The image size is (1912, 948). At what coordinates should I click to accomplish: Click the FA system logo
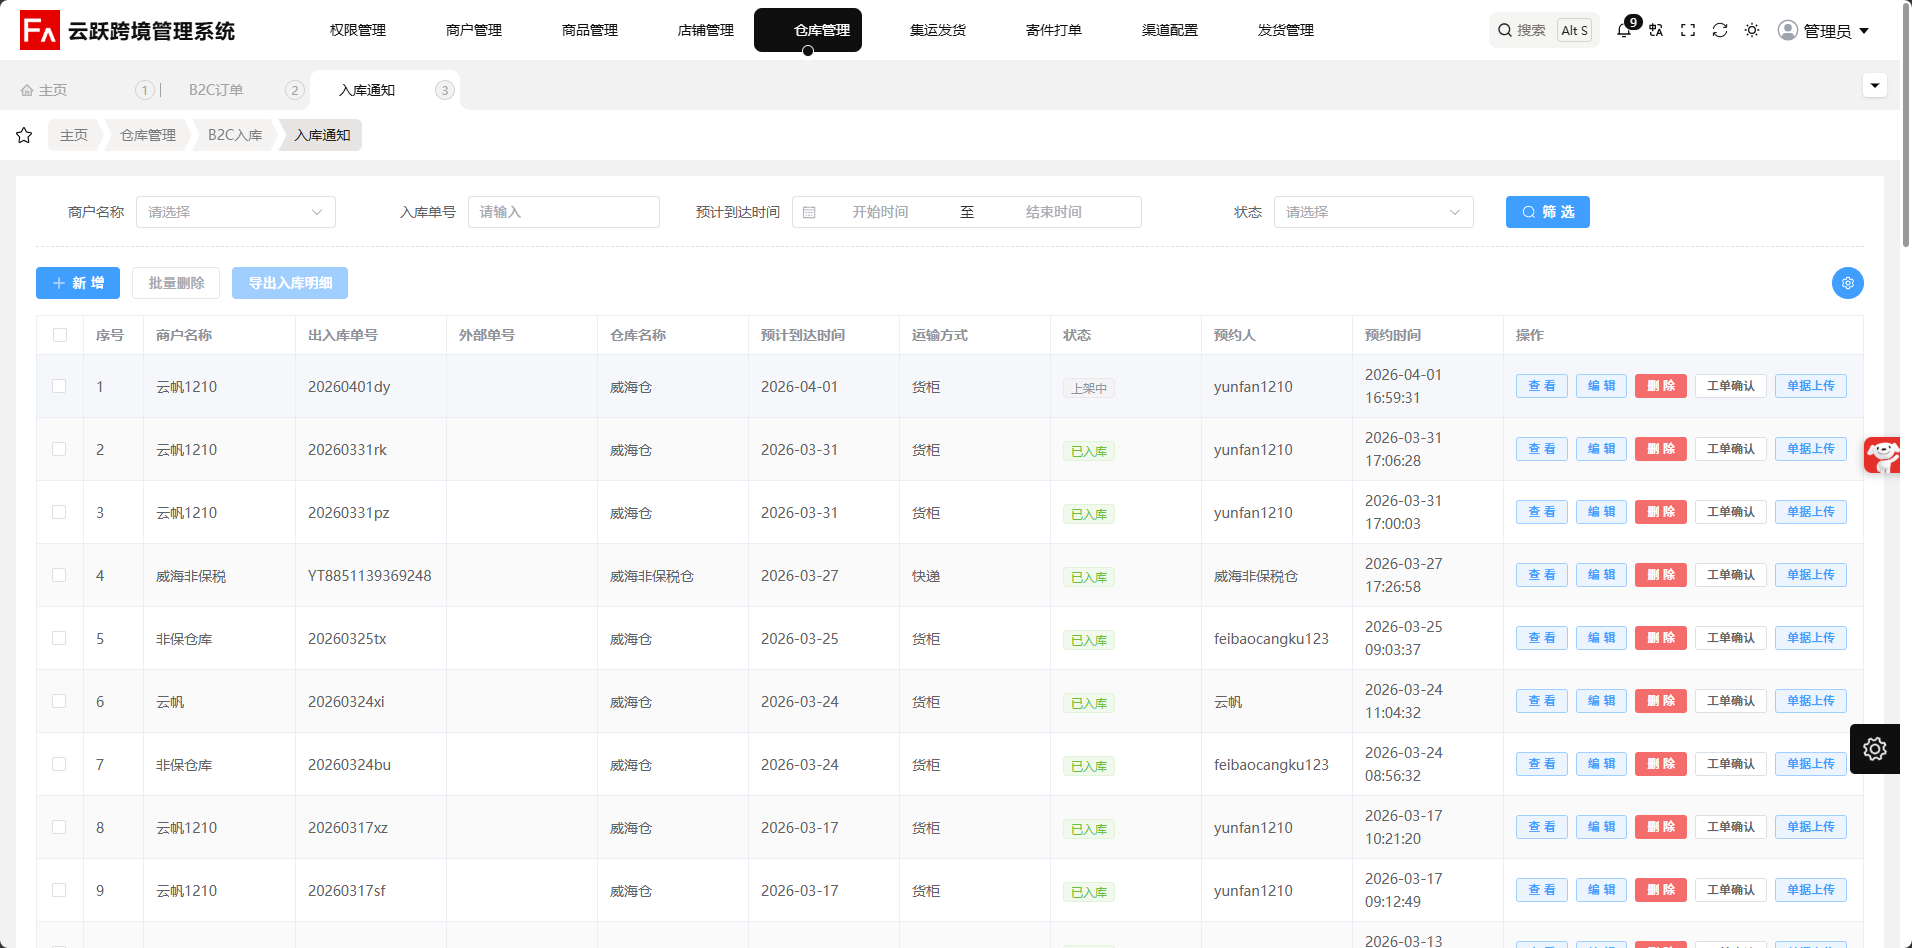click(x=40, y=30)
